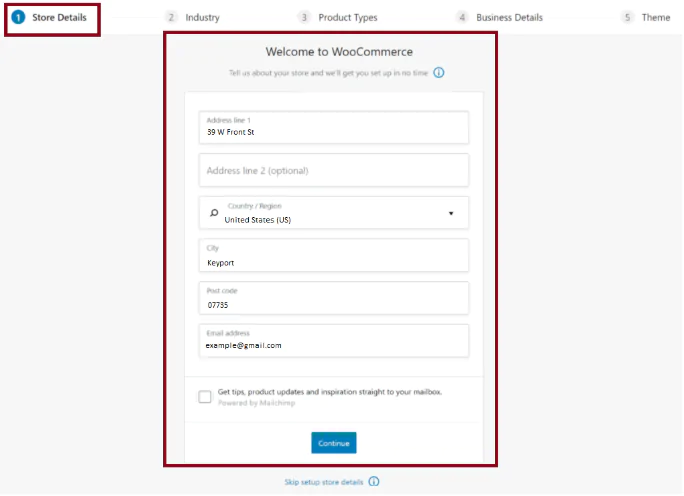Click the step 3 number circle
The width and height of the screenshot is (684, 496).
point(304,17)
